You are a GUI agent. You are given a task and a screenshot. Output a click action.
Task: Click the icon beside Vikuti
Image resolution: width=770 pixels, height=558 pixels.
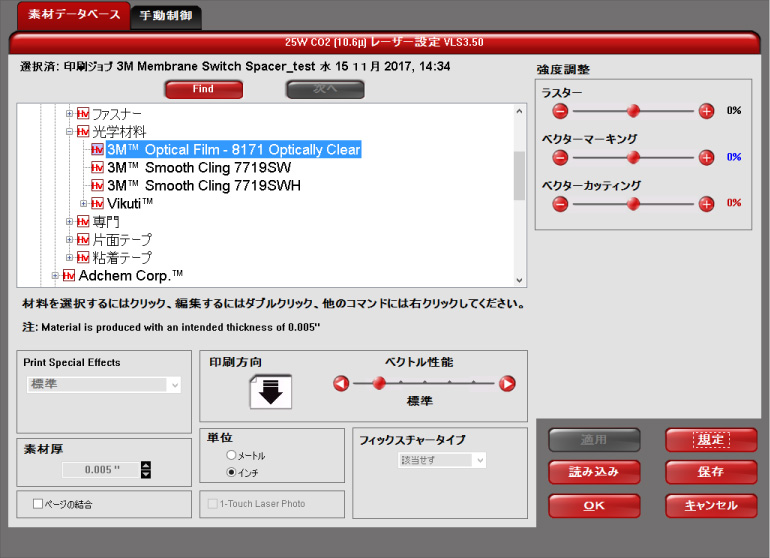(x=97, y=203)
